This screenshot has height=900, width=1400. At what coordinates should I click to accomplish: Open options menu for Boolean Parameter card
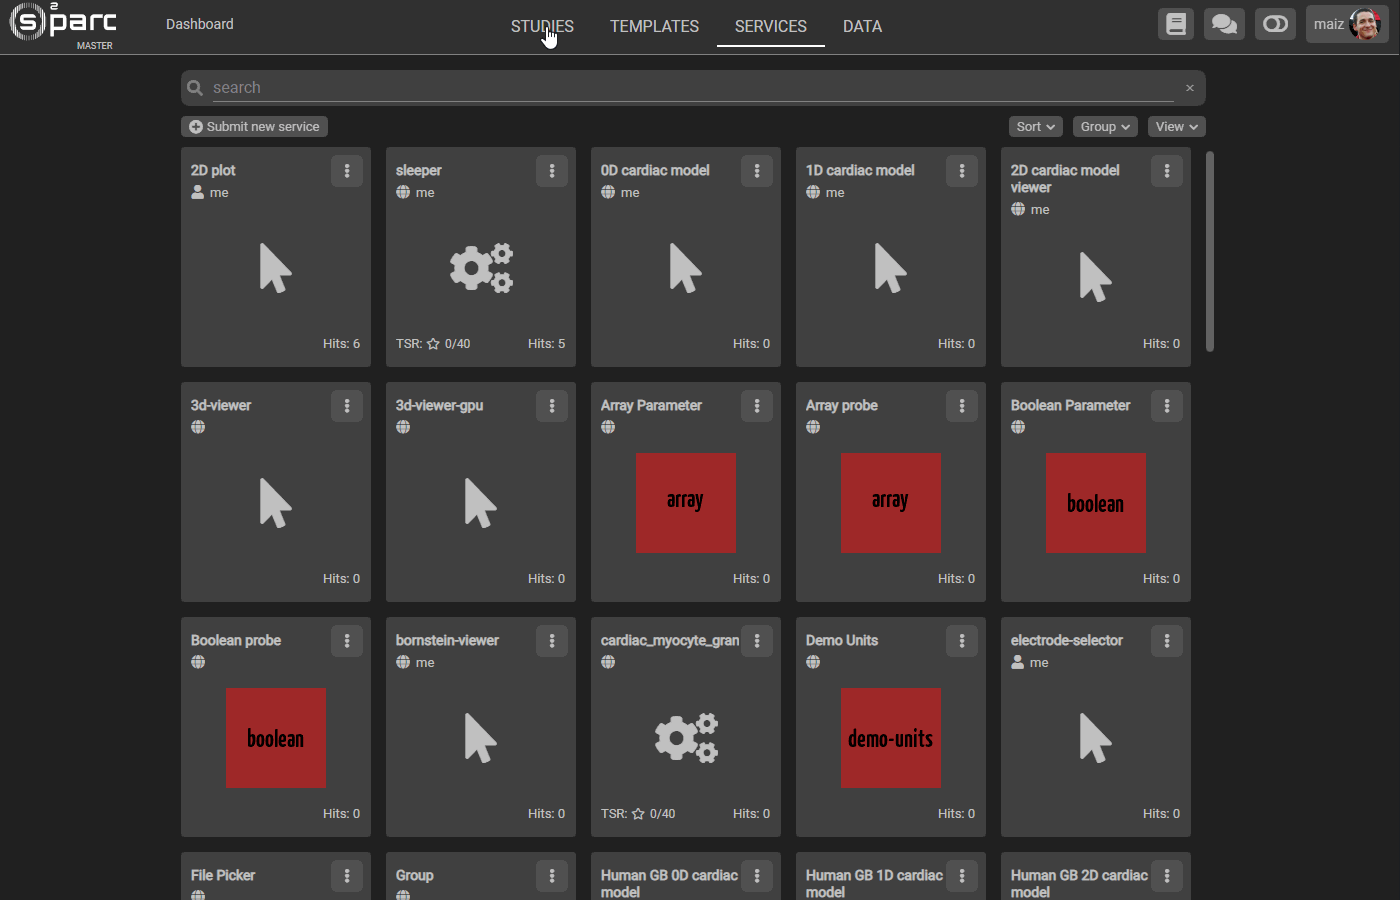click(x=1167, y=406)
